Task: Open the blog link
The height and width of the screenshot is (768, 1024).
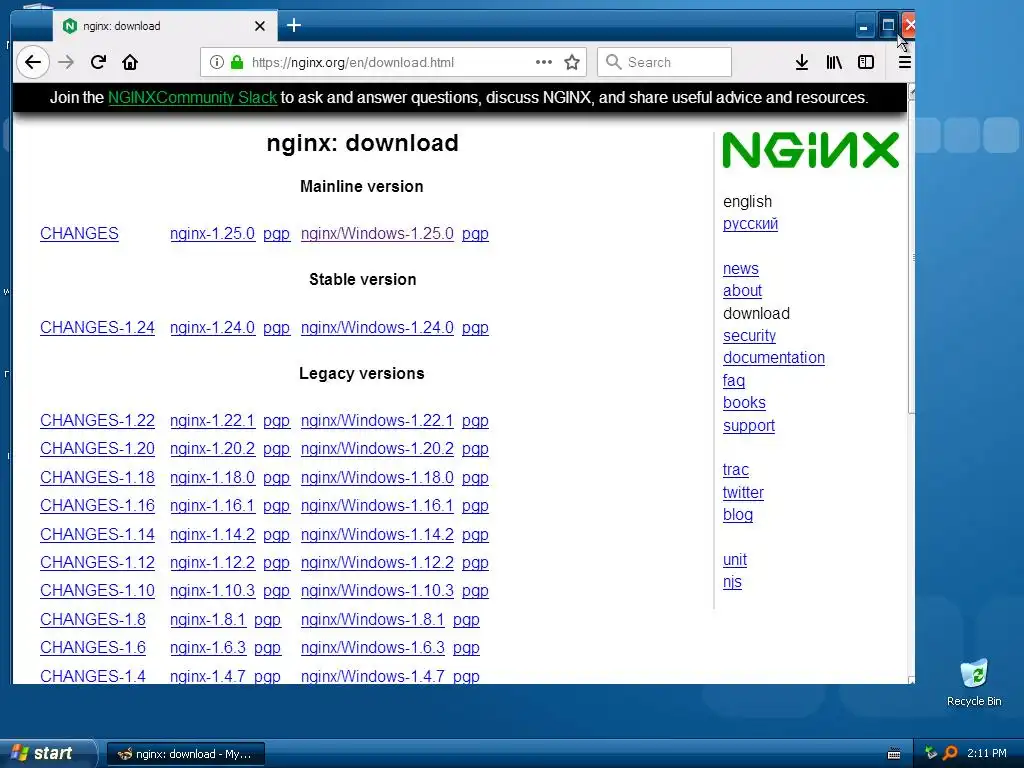Action: coord(738,515)
